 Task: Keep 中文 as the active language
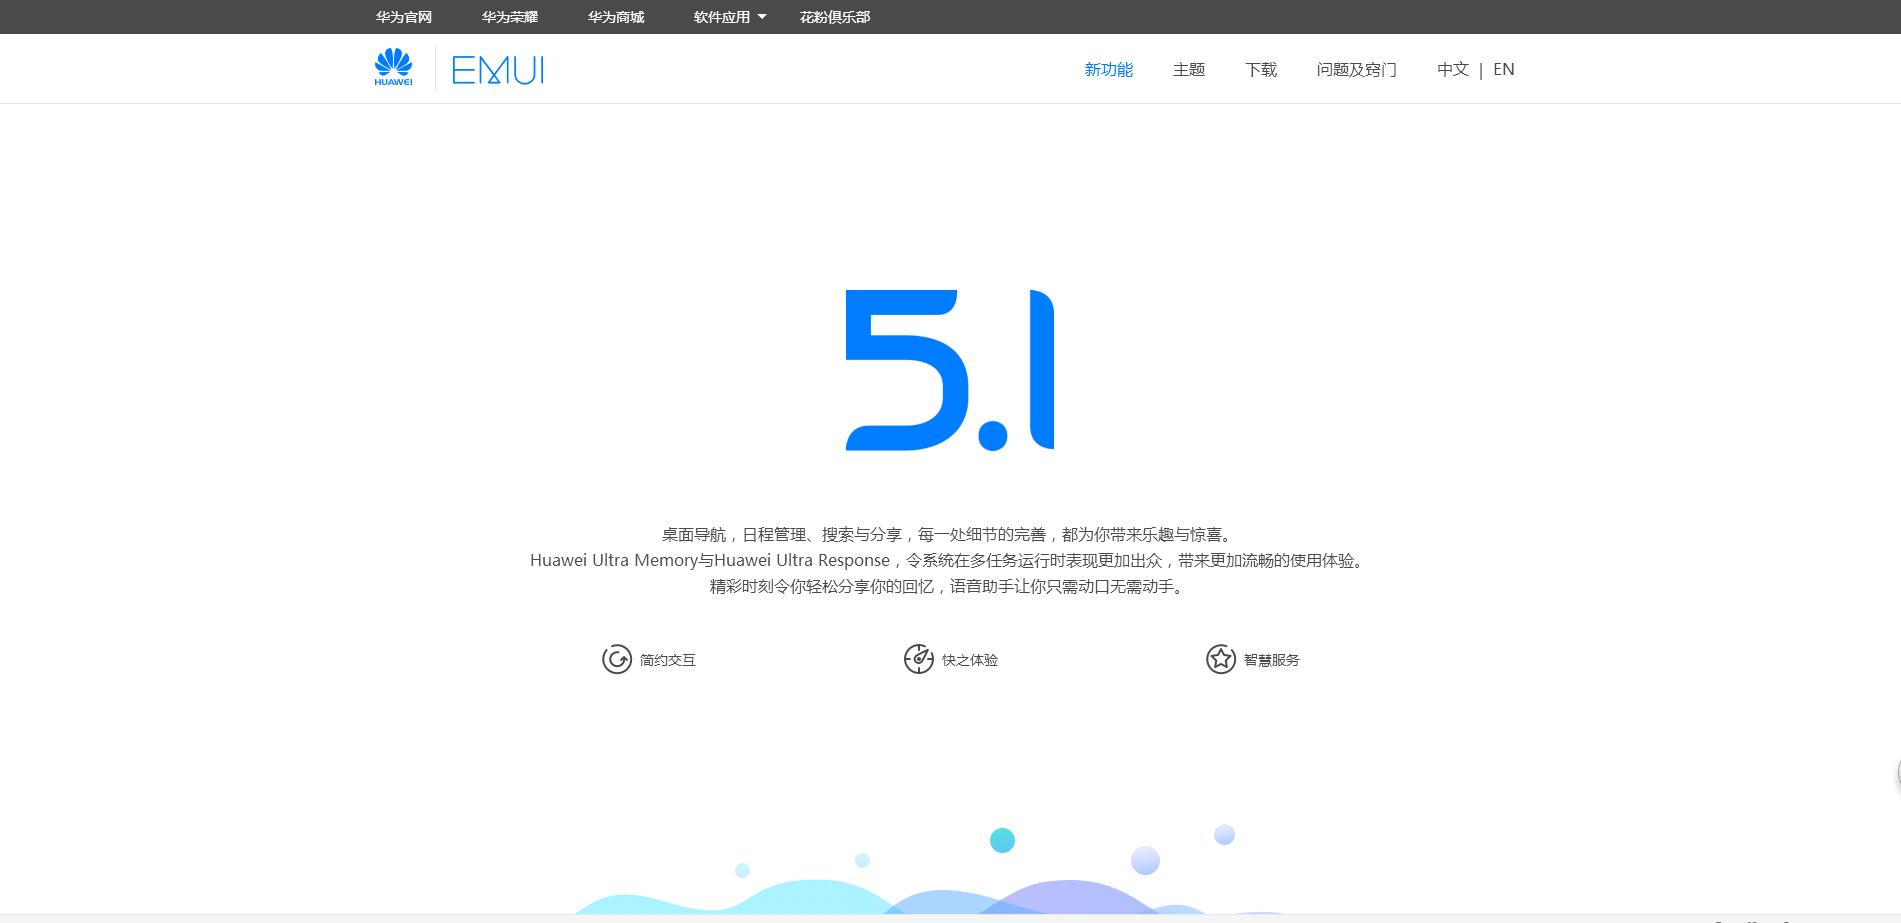point(1452,69)
